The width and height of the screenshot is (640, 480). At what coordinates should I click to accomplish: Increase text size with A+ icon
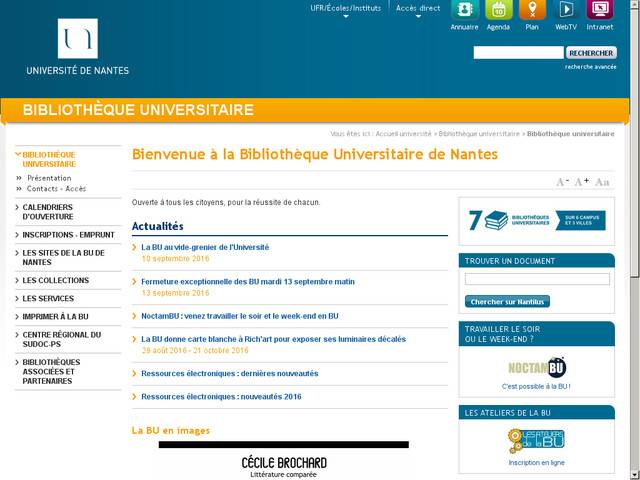pyautogui.click(x=582, y=182)
